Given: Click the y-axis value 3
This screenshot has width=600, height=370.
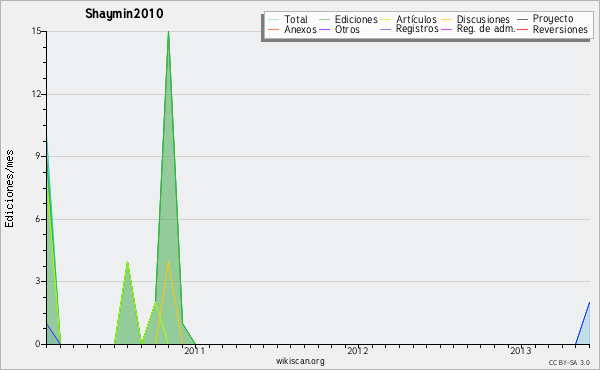Looking at the screenshot, I should point(38,281).
